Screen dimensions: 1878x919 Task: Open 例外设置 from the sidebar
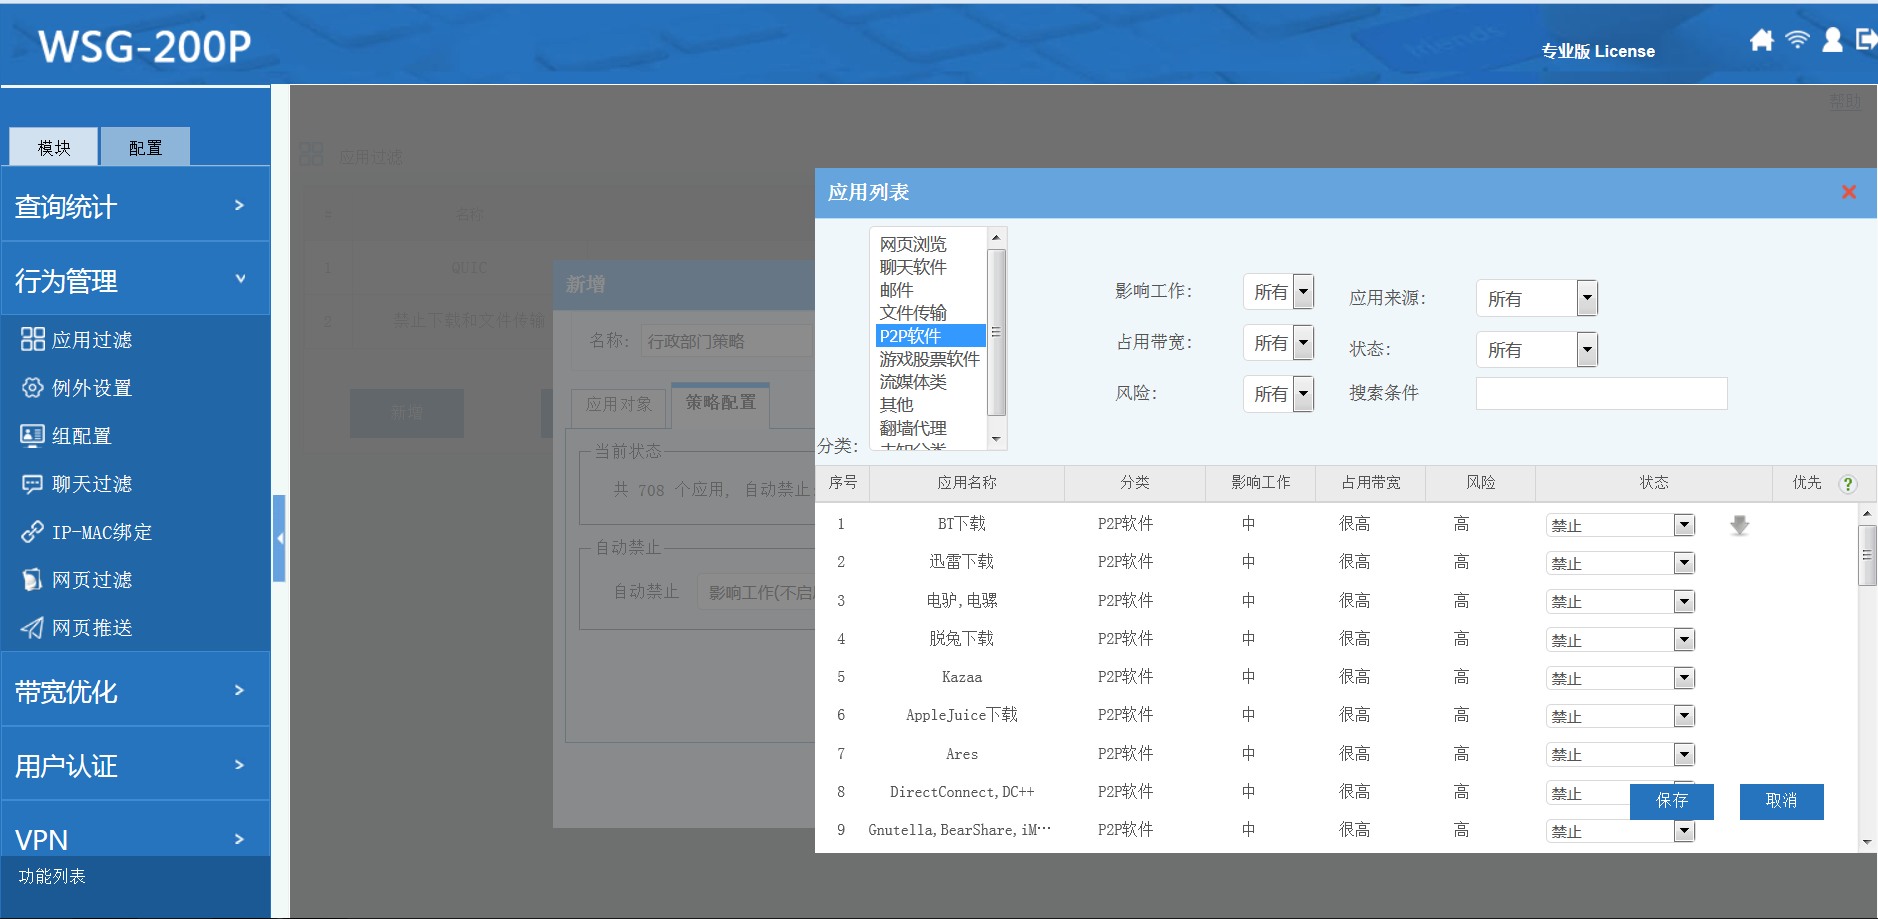click(x=91, y=388)
